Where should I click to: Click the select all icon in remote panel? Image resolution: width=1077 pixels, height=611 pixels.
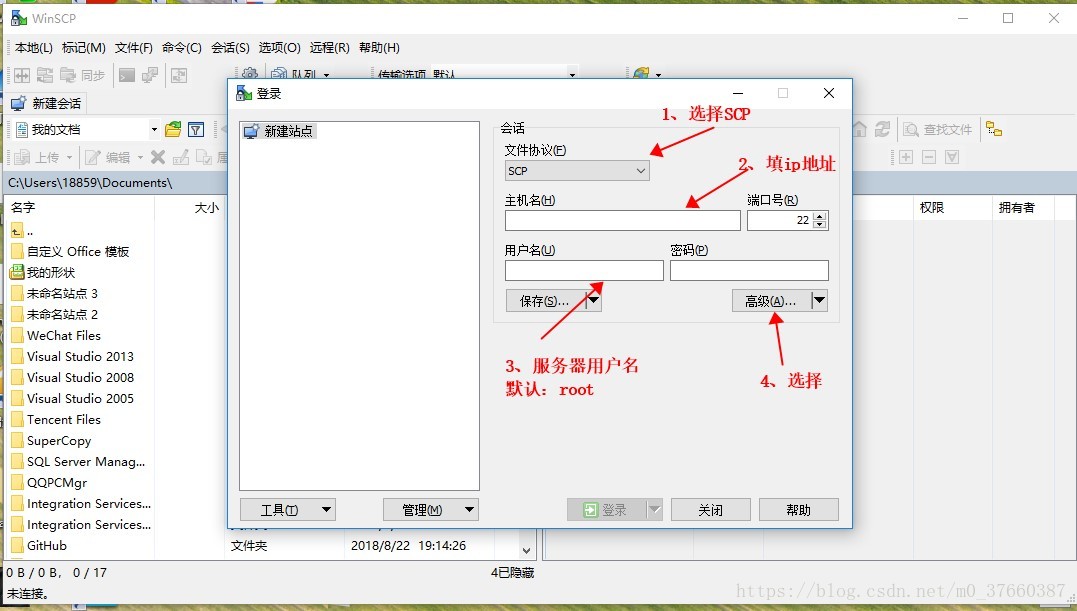tap(952, 157)
